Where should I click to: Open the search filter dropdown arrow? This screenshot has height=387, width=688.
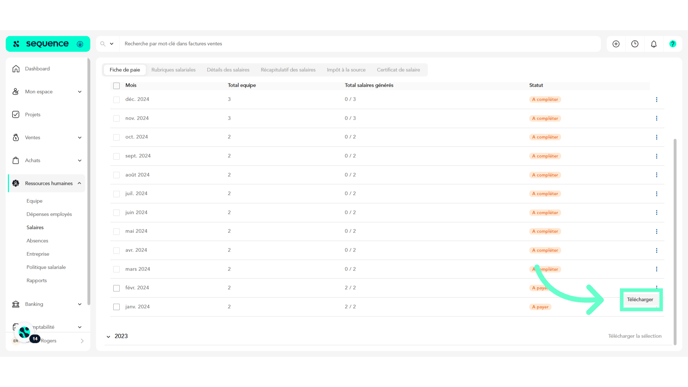111,44
